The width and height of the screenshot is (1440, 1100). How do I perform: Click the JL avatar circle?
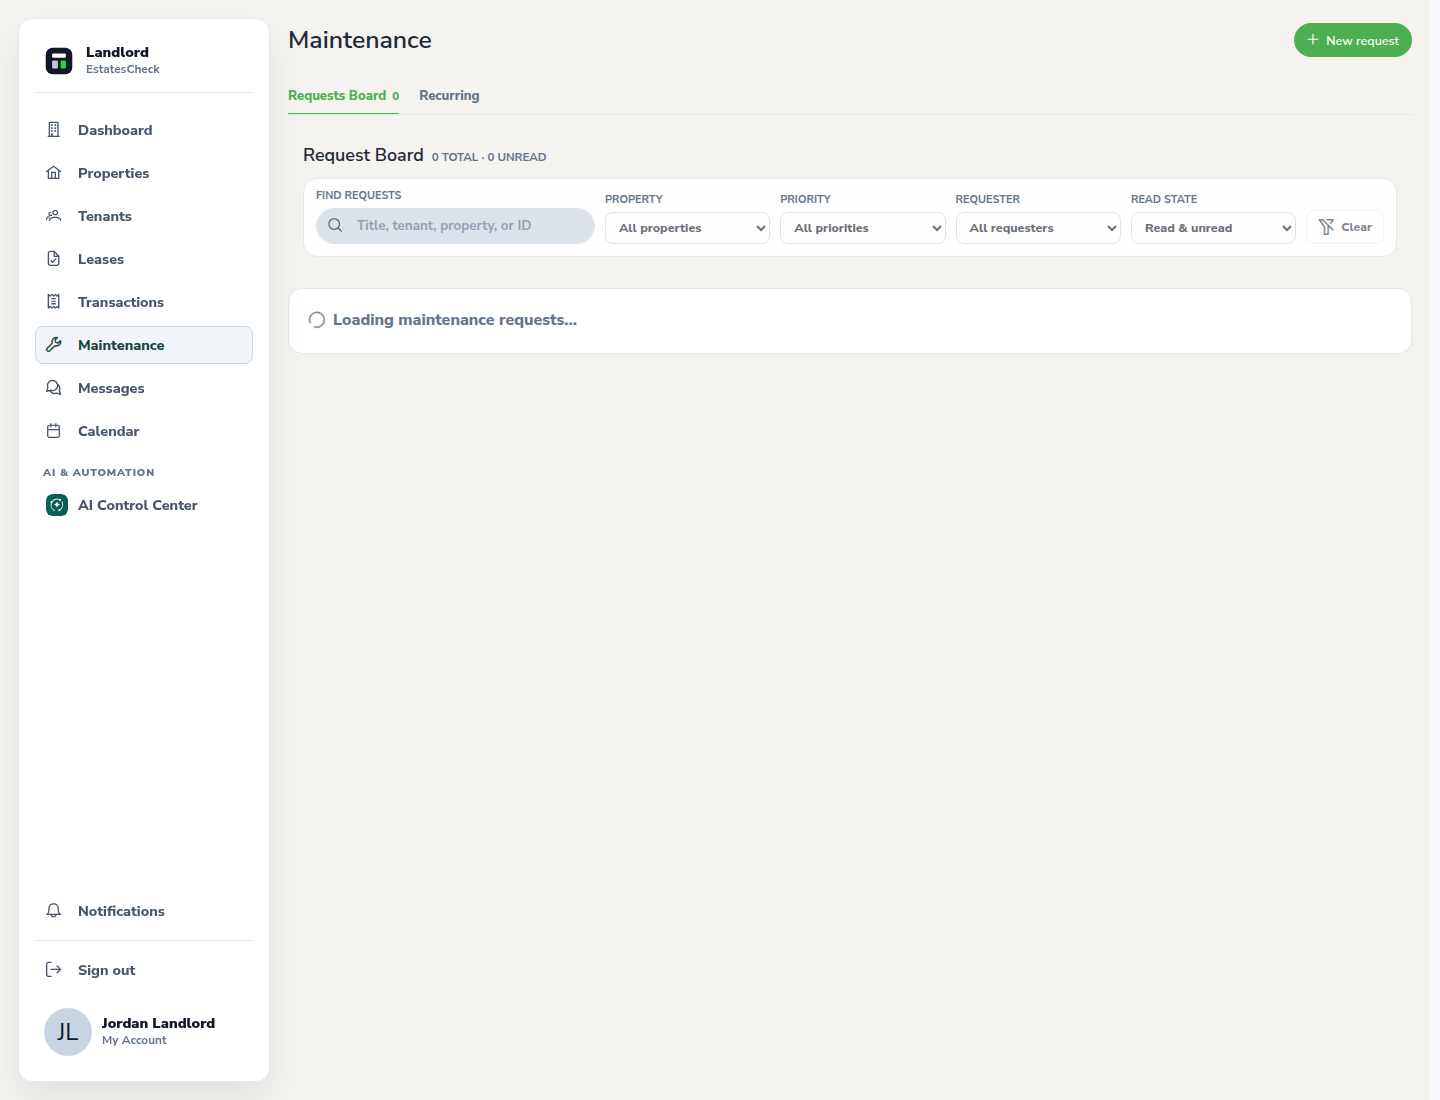pyautogui.click(x=68, y=1032)
